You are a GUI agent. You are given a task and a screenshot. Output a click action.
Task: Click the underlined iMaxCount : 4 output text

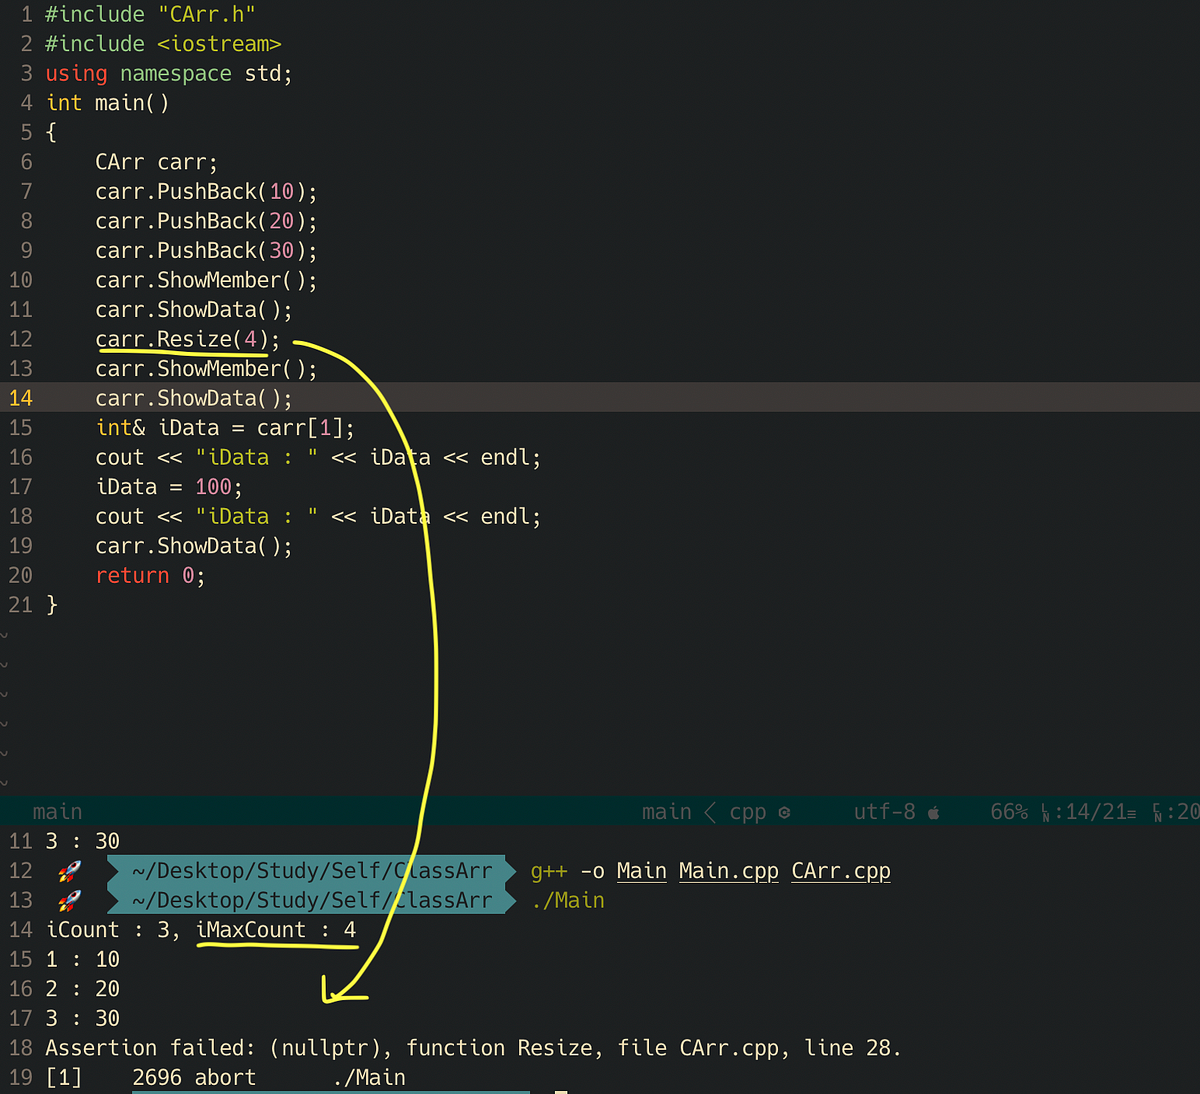[x=276, y=929]
